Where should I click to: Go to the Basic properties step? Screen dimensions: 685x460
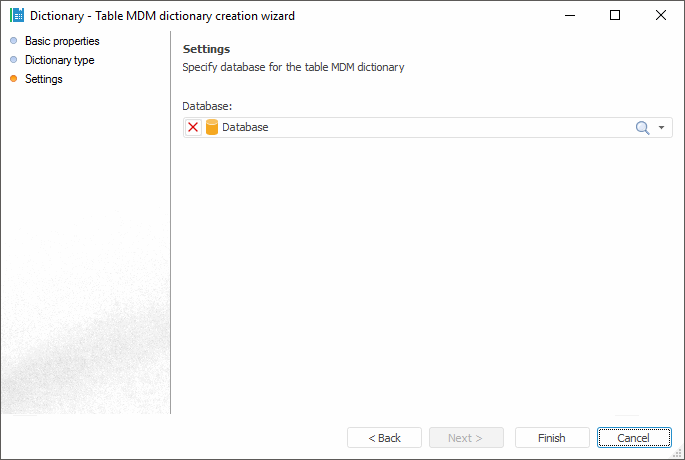pos(62,41)
